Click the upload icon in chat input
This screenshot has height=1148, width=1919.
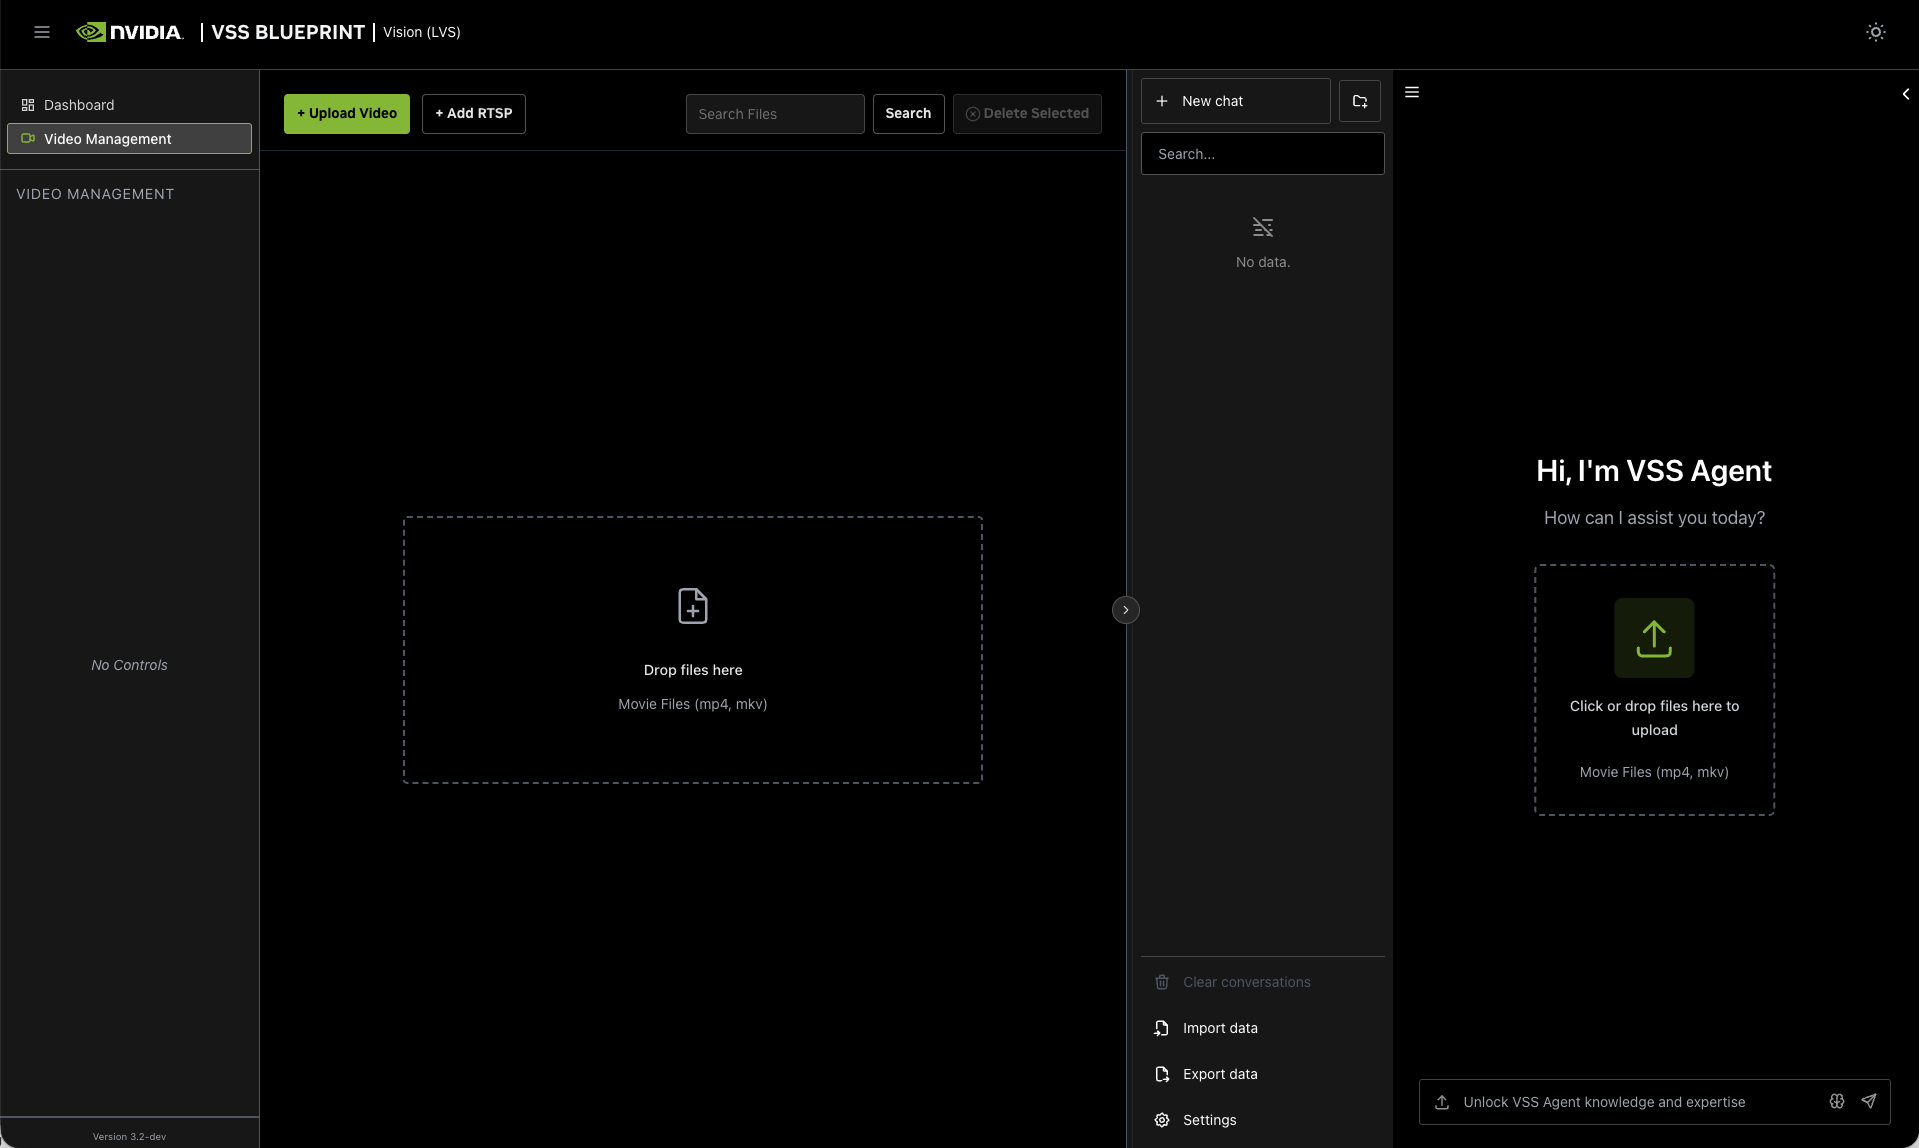coord(1442,1102)
